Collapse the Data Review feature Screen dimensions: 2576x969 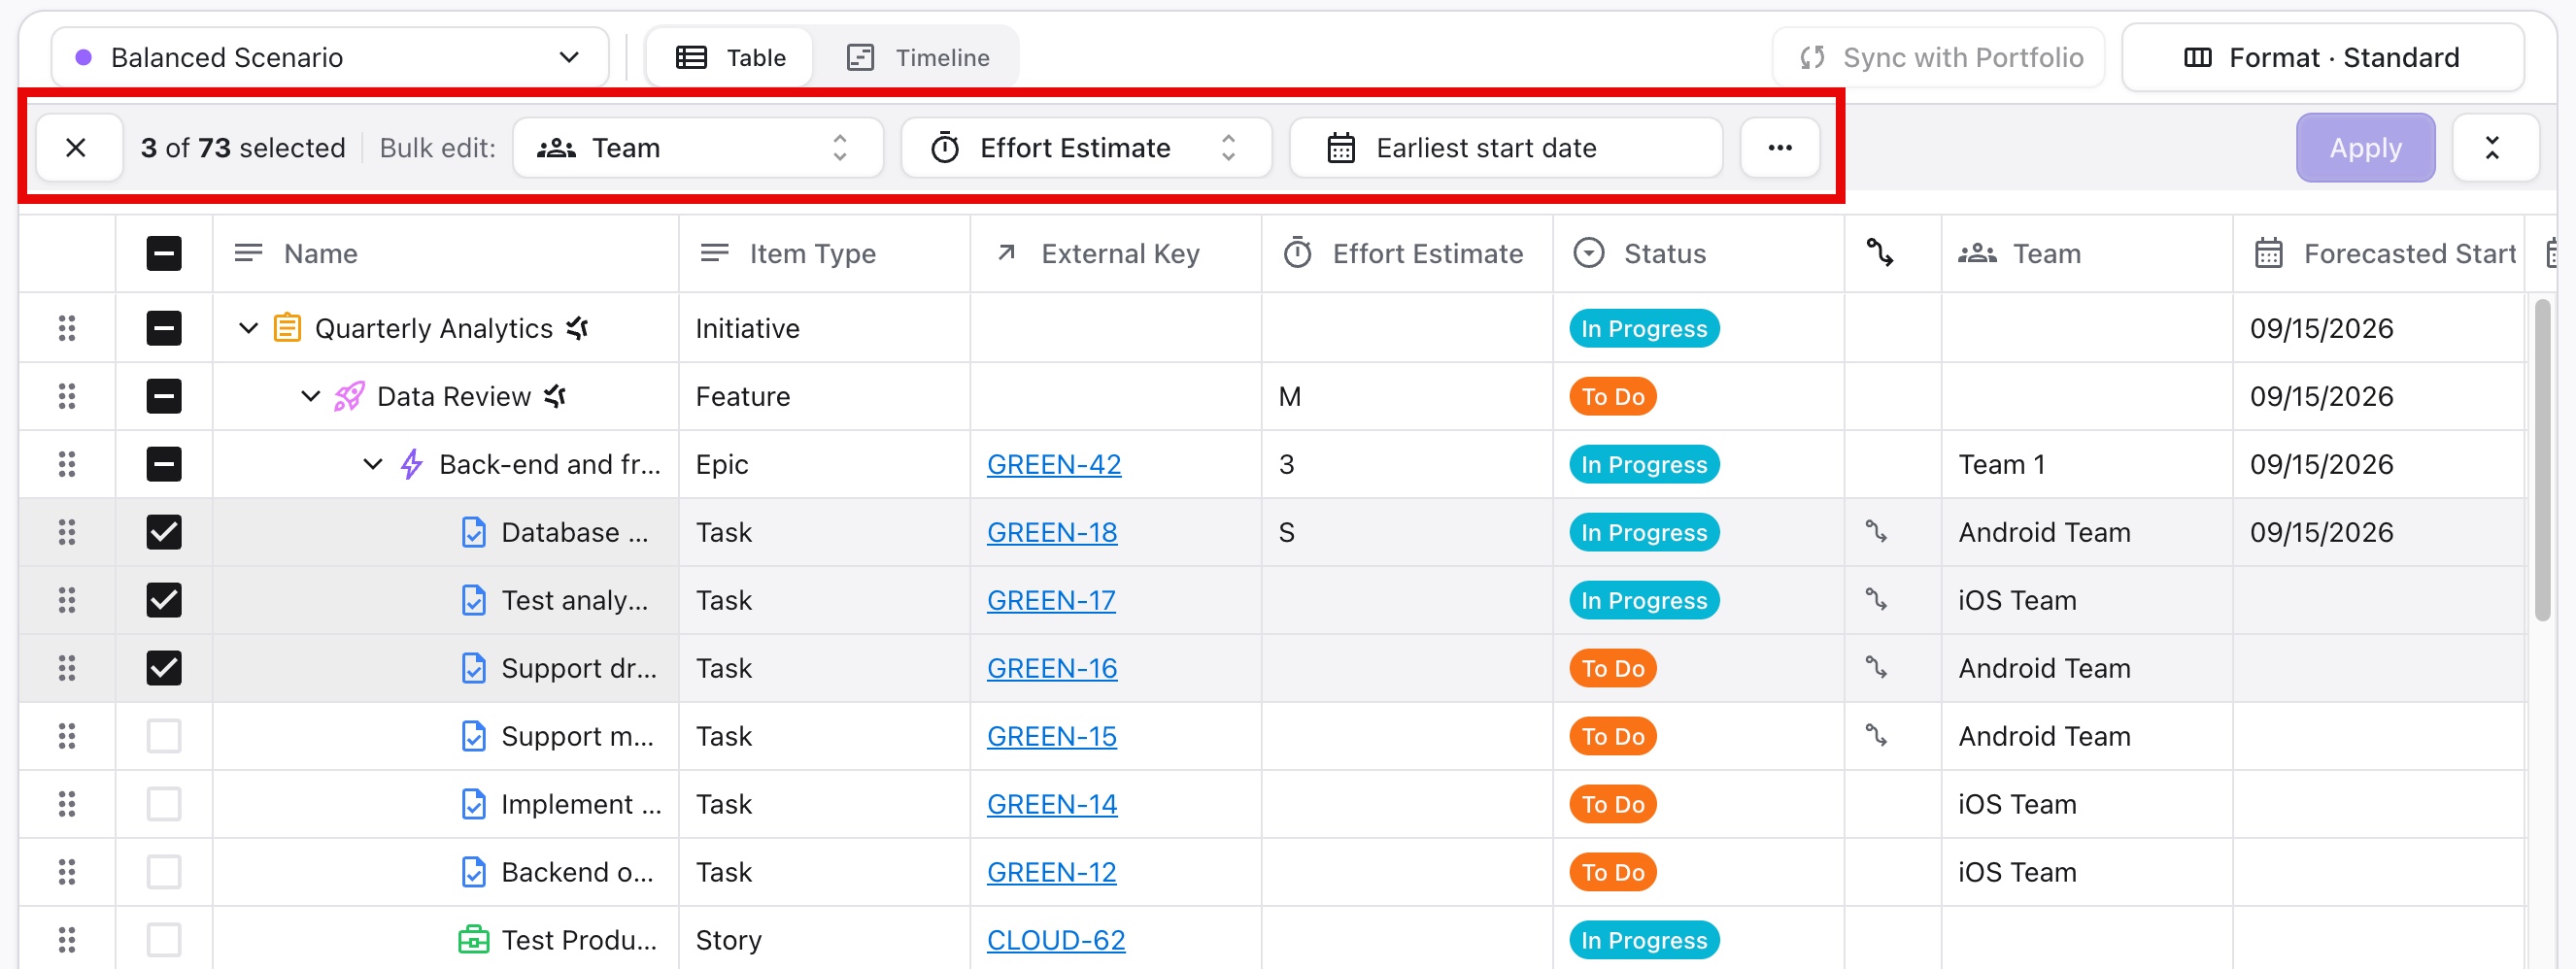coord(310,396)
